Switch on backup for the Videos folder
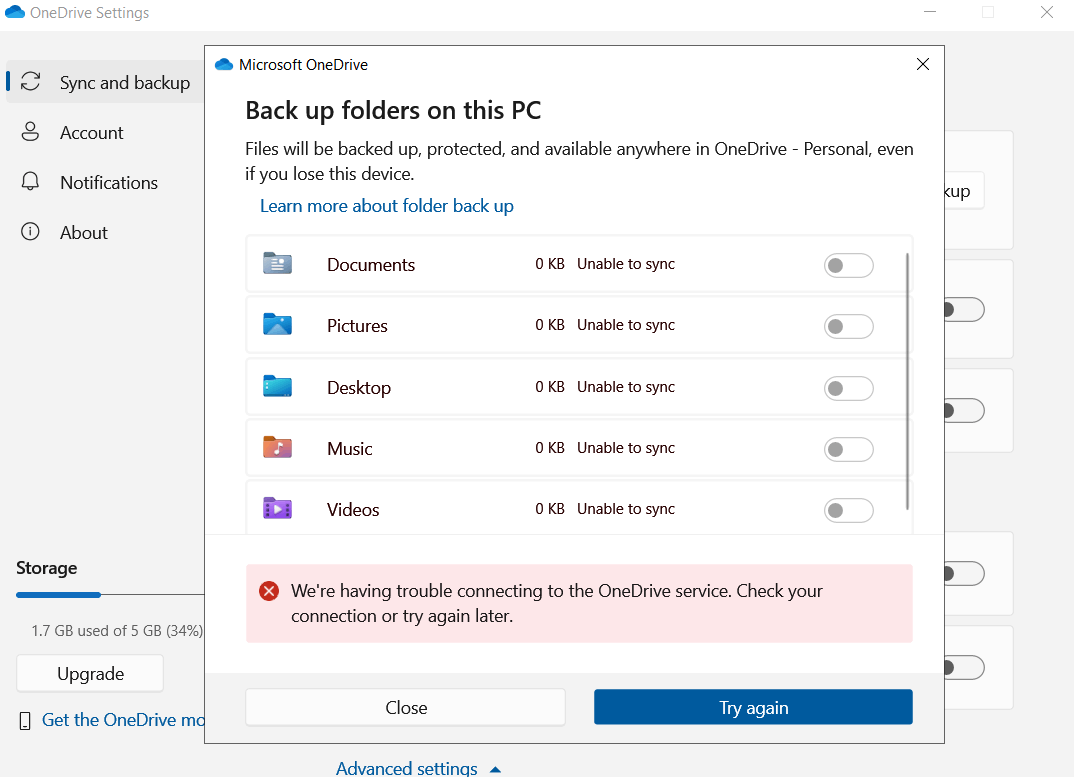 coord(849,510)
